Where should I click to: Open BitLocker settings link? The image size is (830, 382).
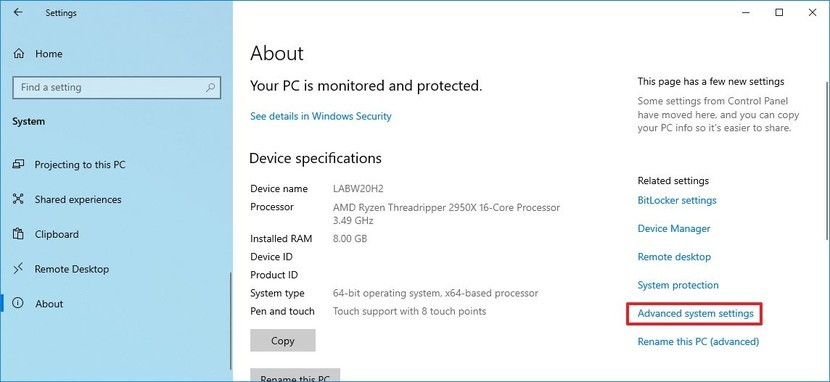pos(677,201)
